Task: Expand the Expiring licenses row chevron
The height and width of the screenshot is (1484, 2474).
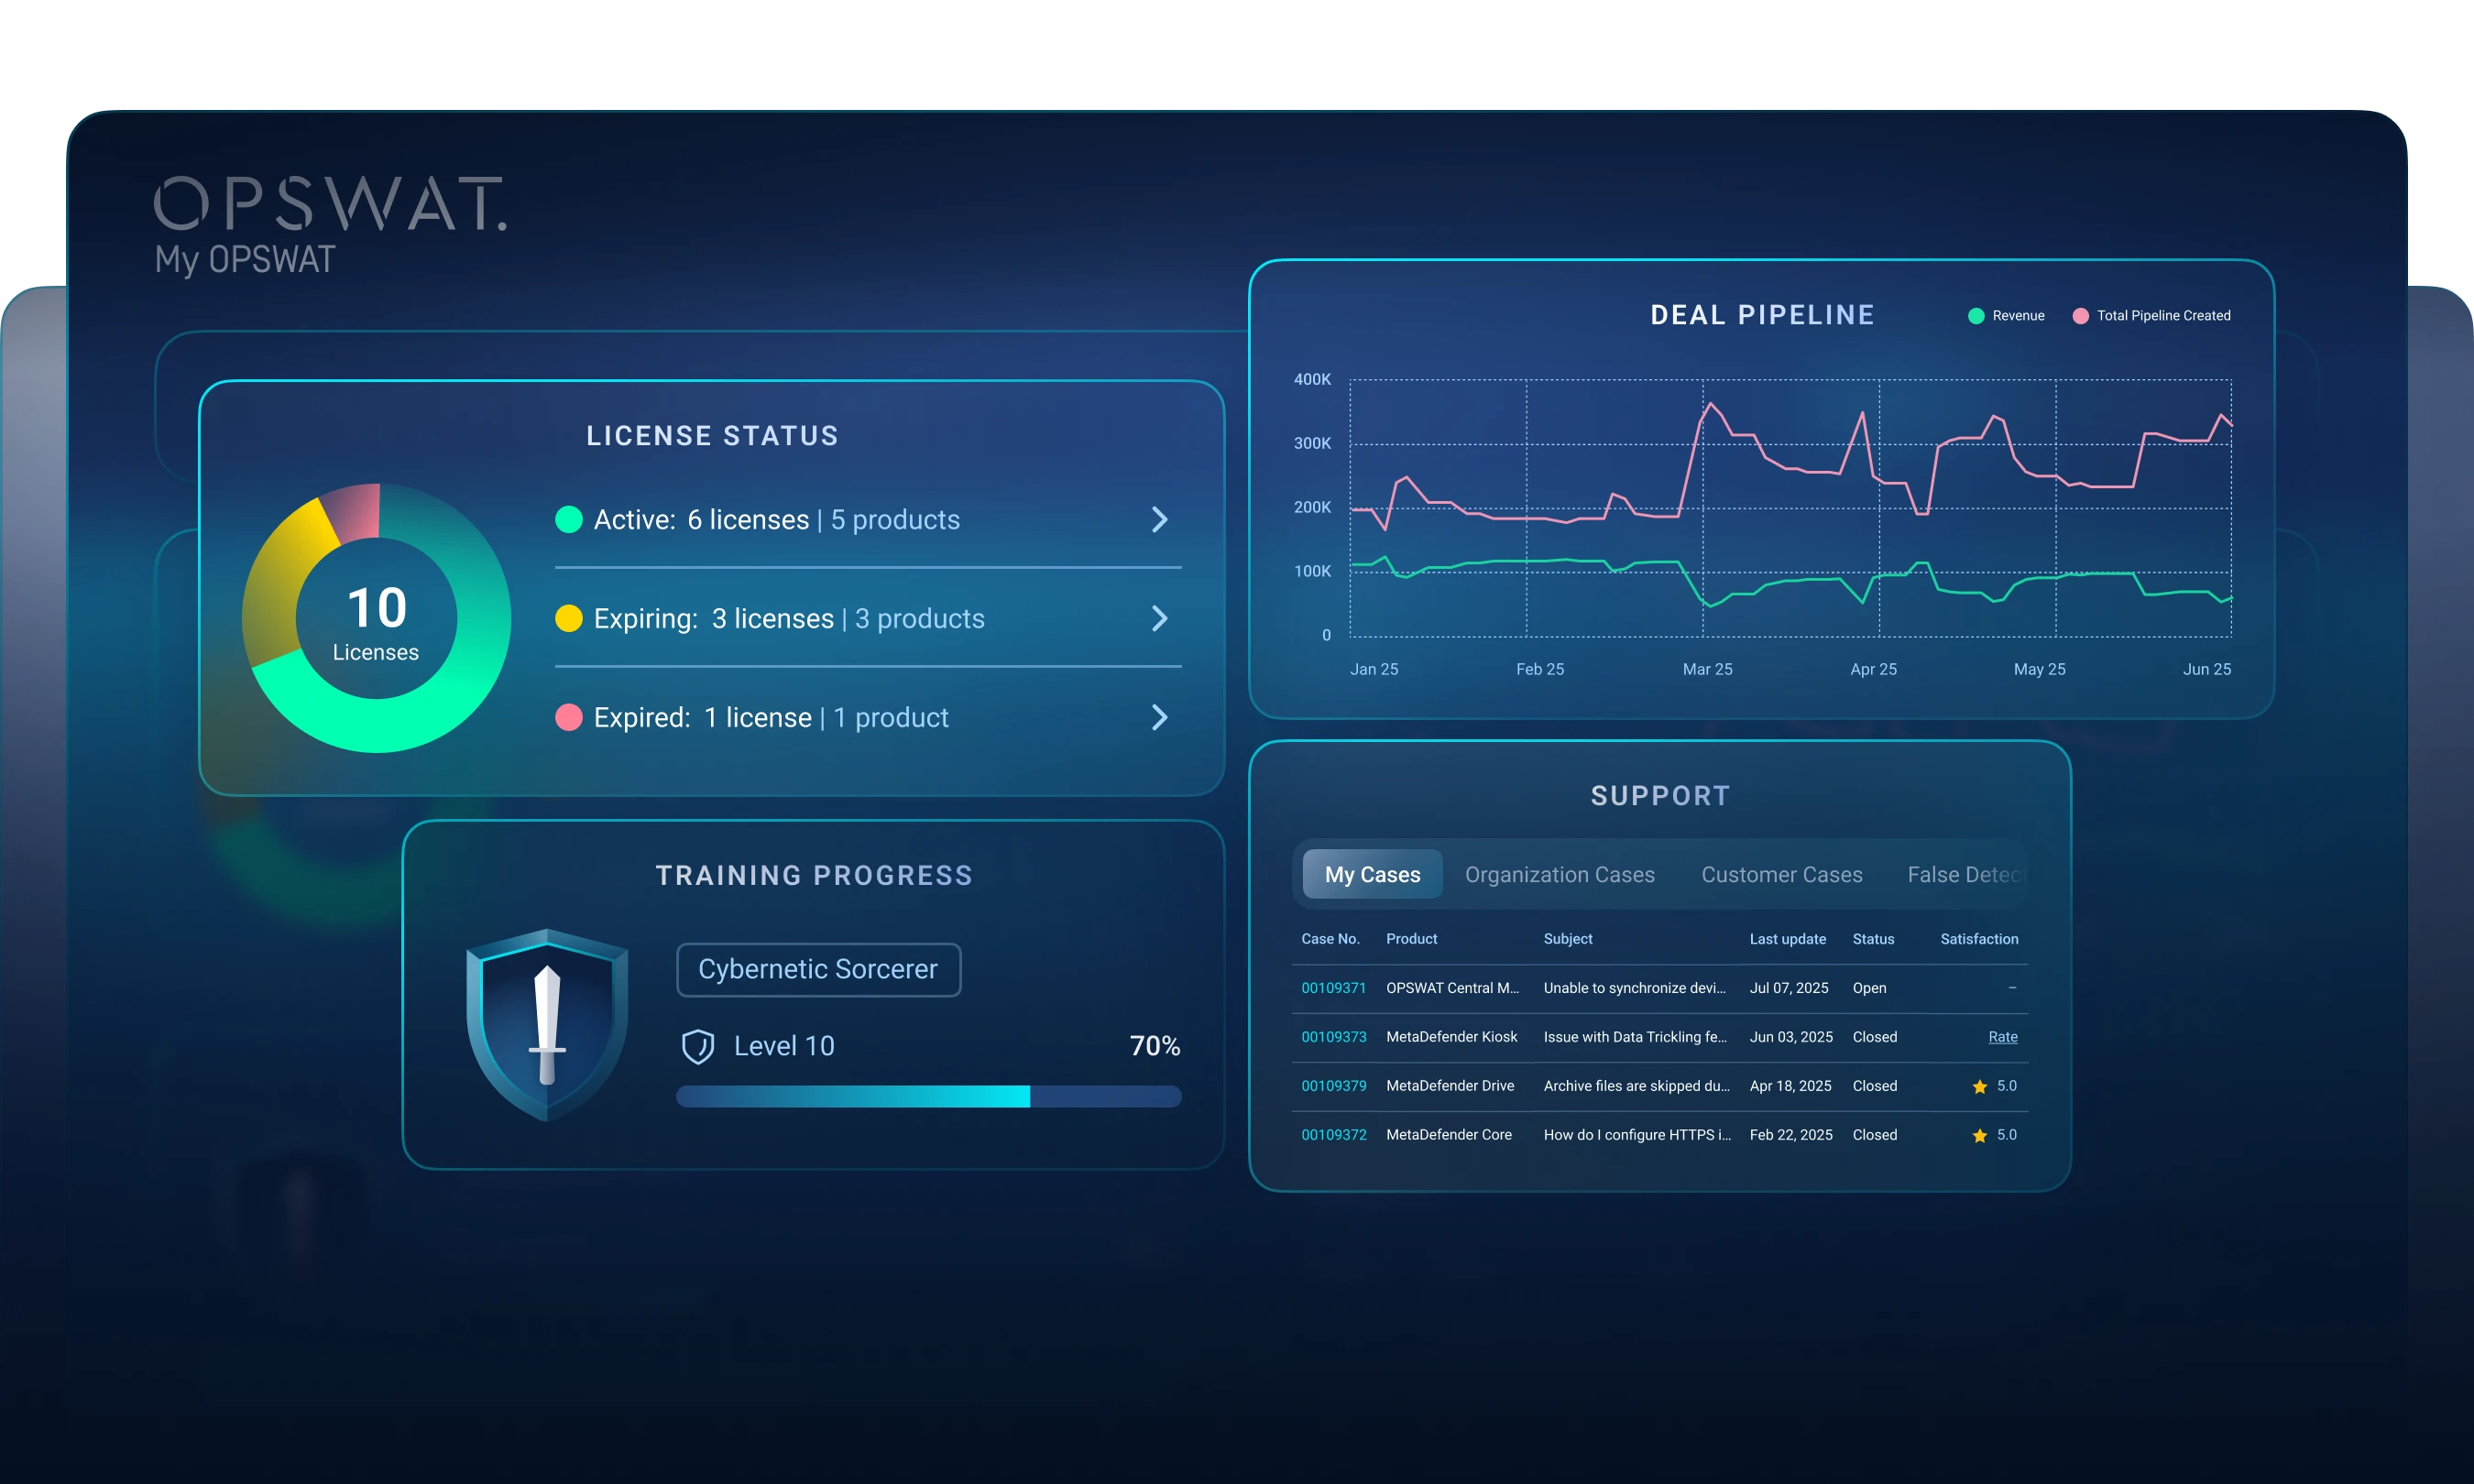Action: [1159, 619]
